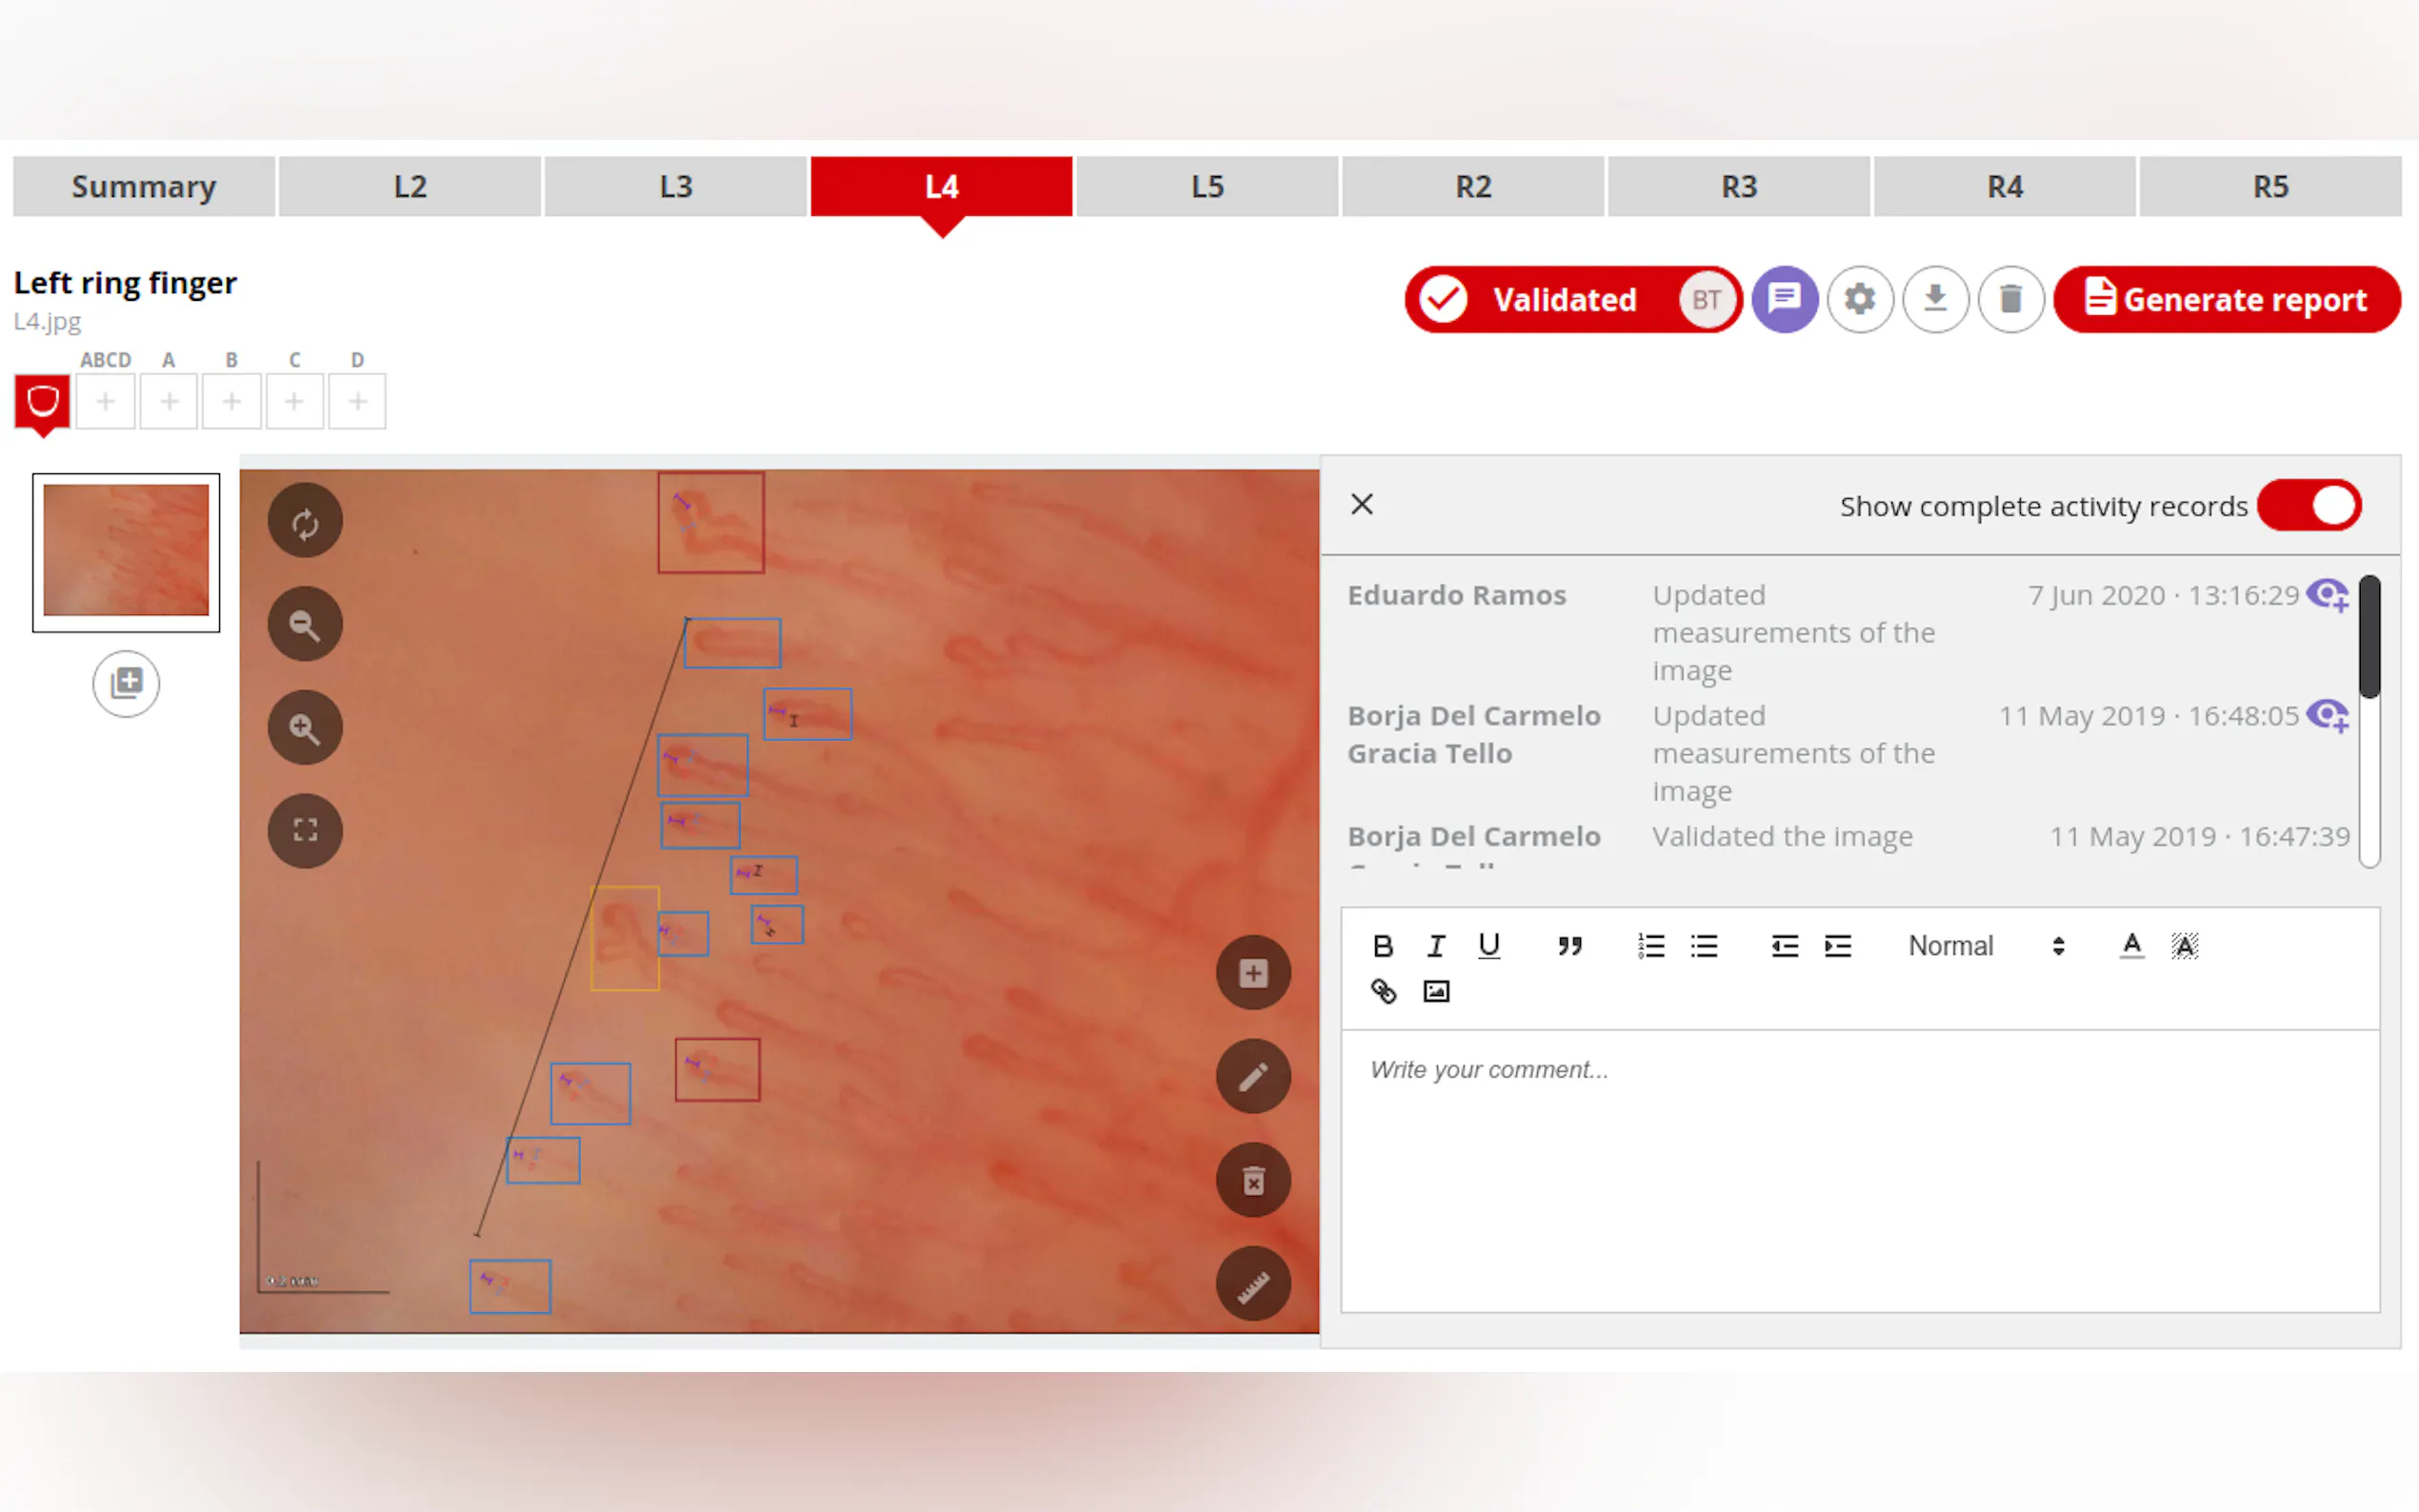Open the Summary tab
This screenshot has width=2419, height=1512.
point(144,187)
